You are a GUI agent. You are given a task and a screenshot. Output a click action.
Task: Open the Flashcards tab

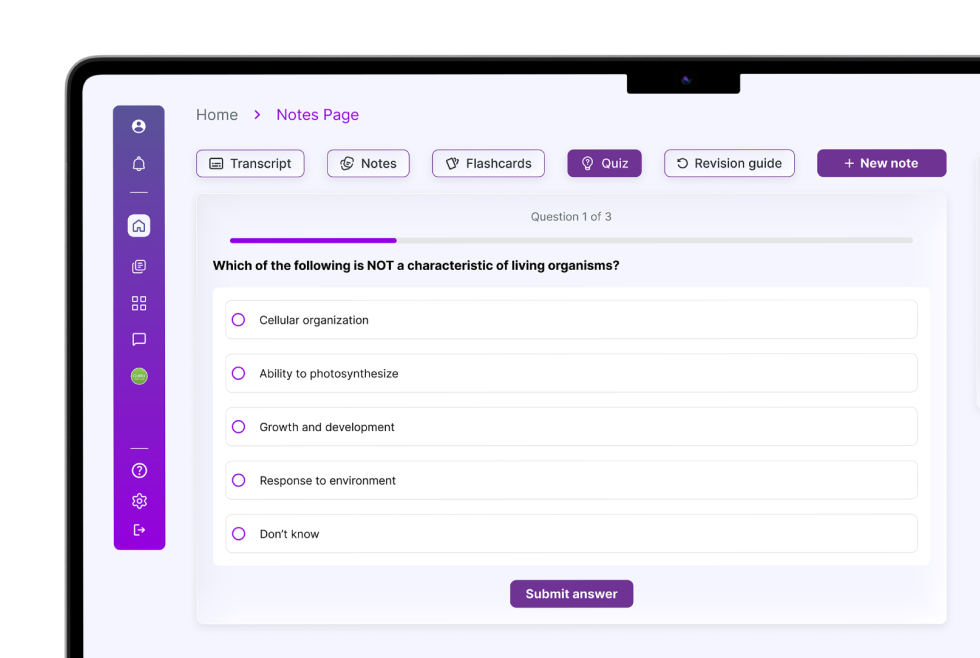point(488,164)
